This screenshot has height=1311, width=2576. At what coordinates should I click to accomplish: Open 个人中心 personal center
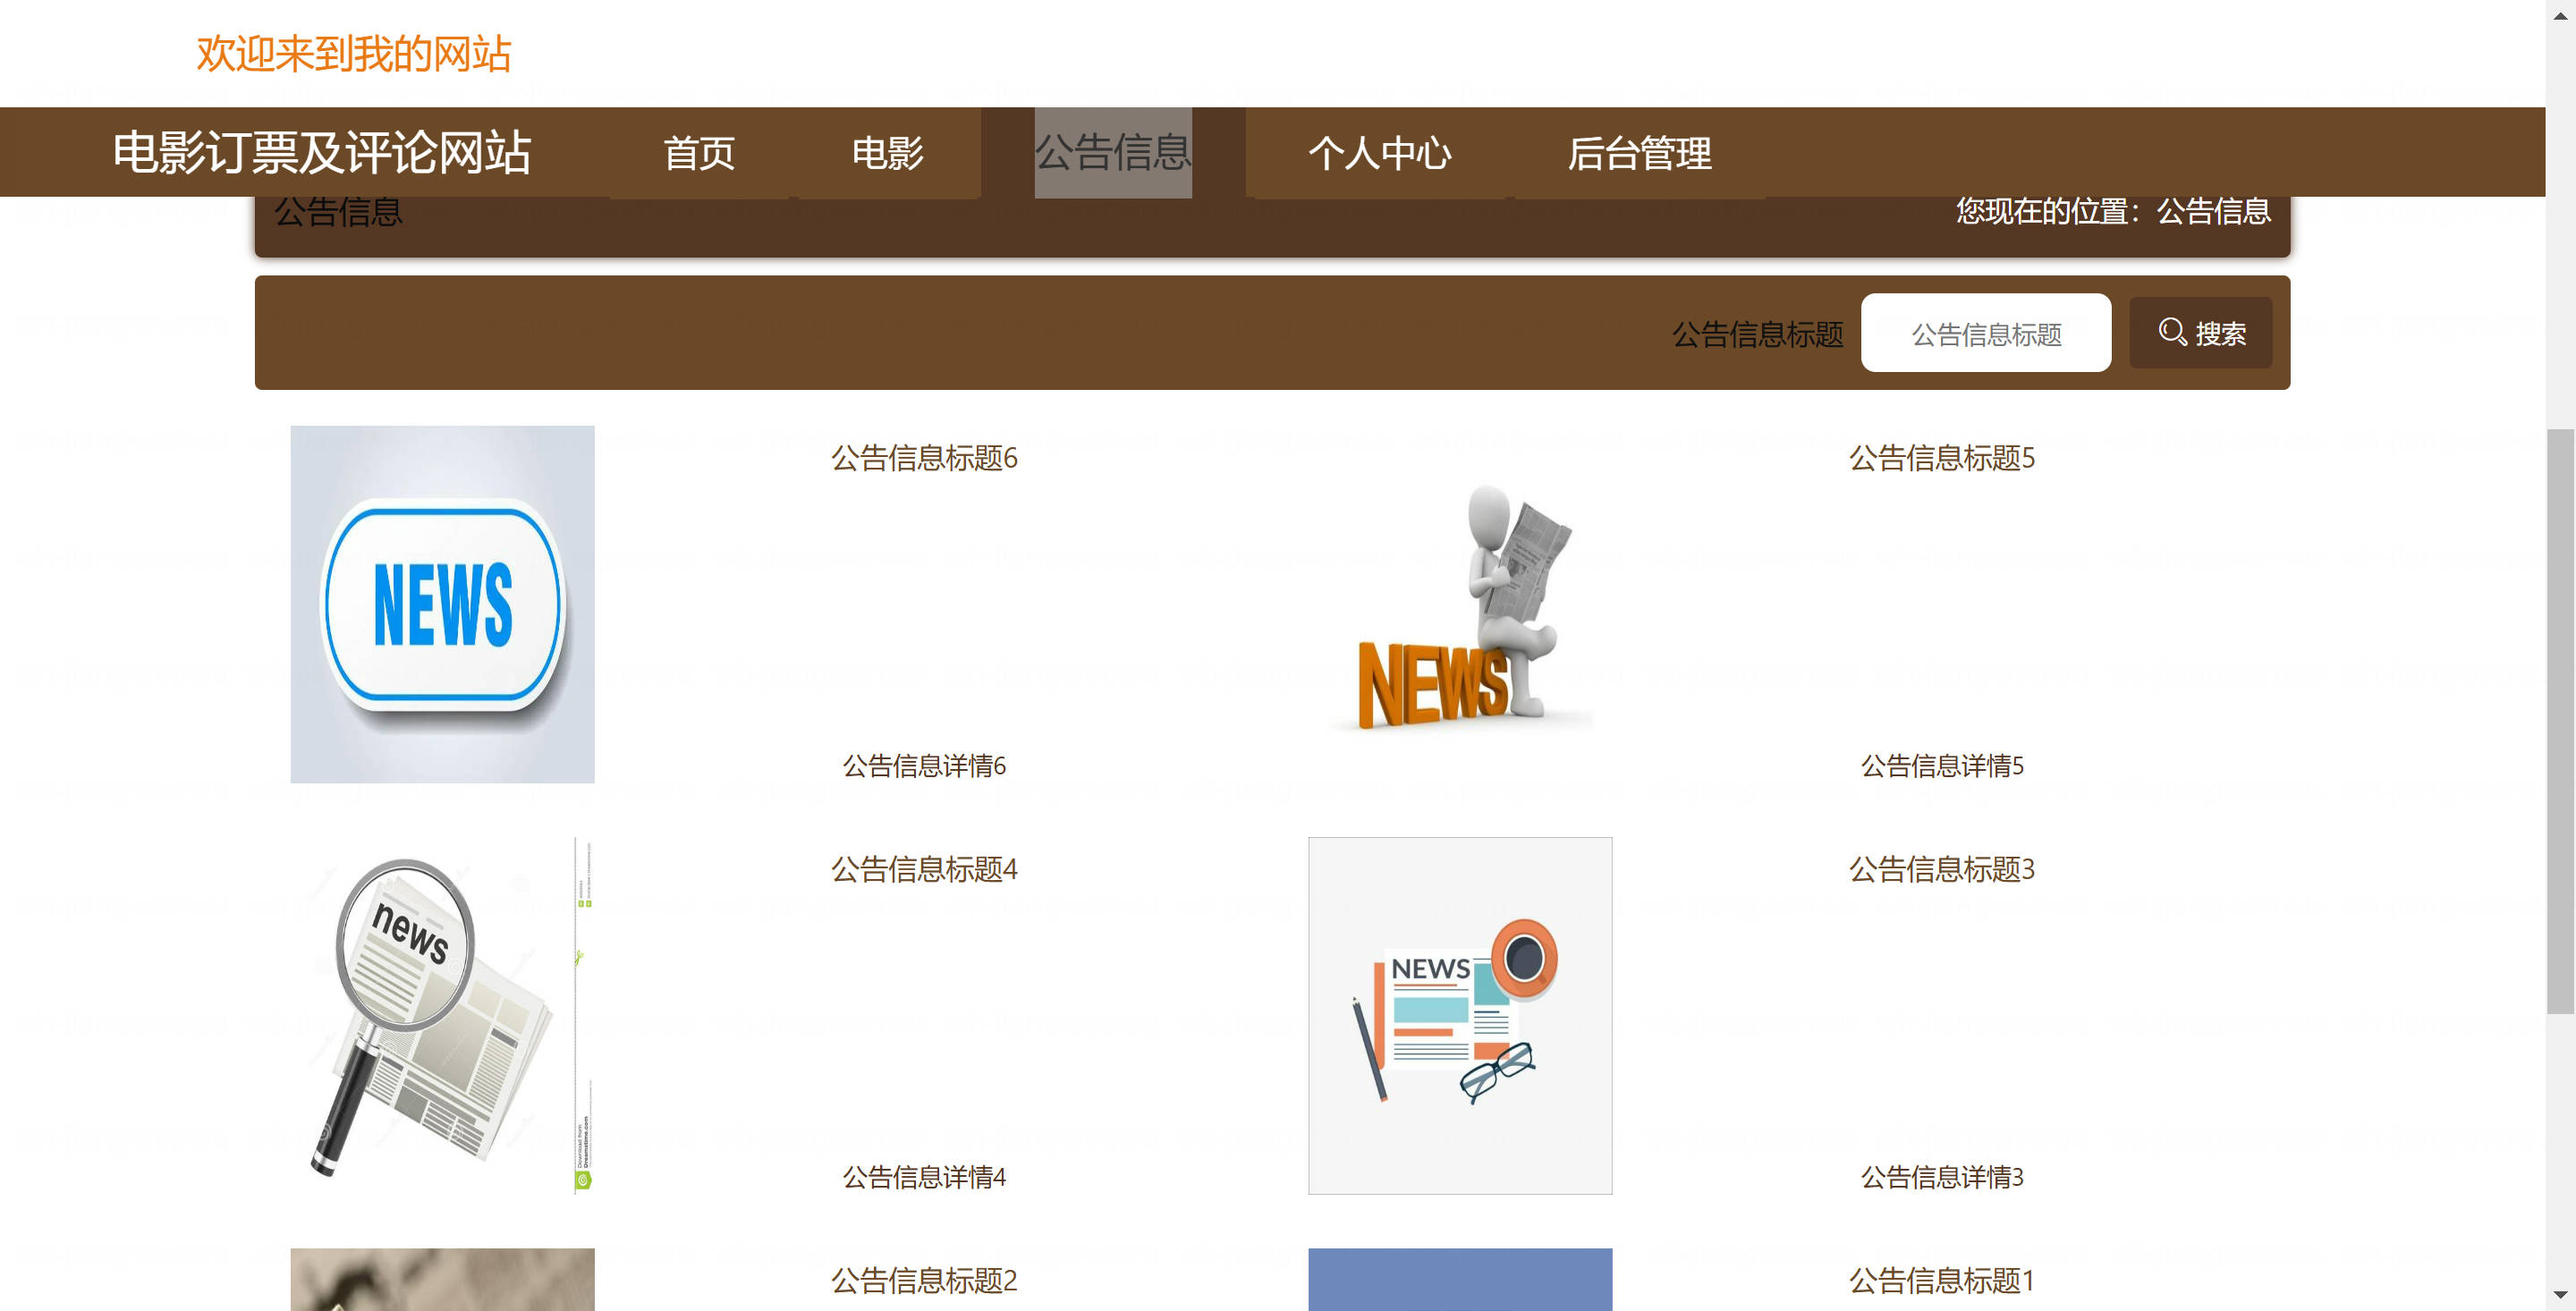(x=1379, y=153)
